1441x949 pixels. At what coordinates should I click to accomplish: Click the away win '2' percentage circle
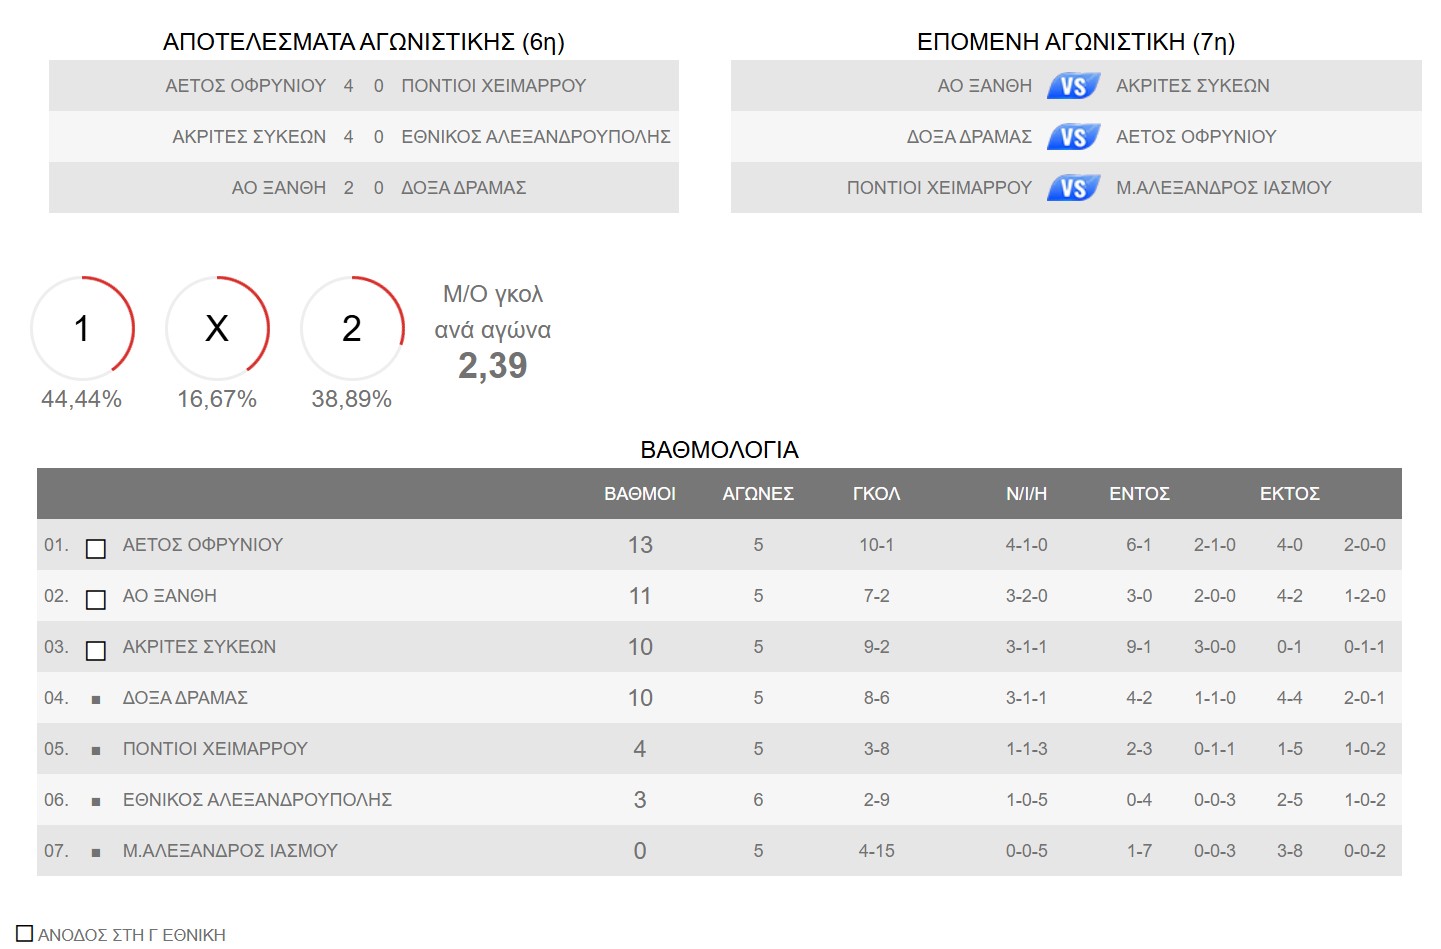pyautogui.click(x=352, y=328)
